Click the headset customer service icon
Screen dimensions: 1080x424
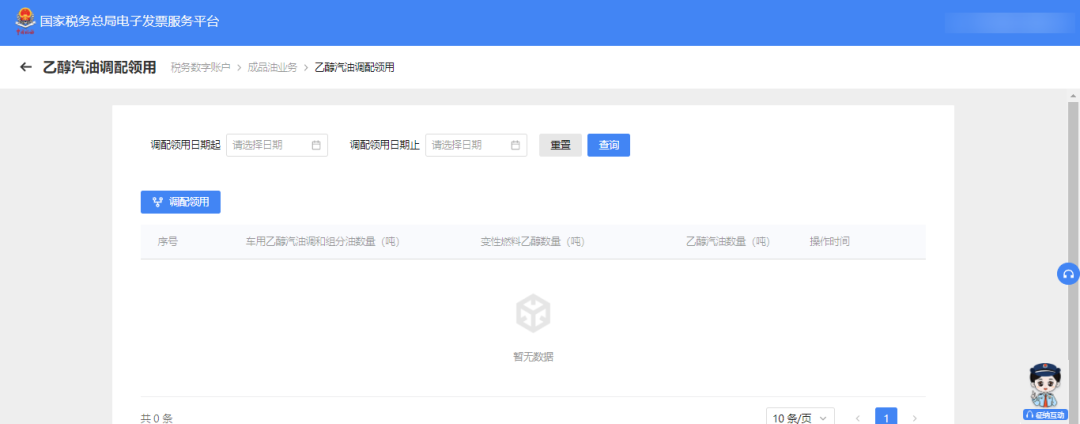point(1068,274)
